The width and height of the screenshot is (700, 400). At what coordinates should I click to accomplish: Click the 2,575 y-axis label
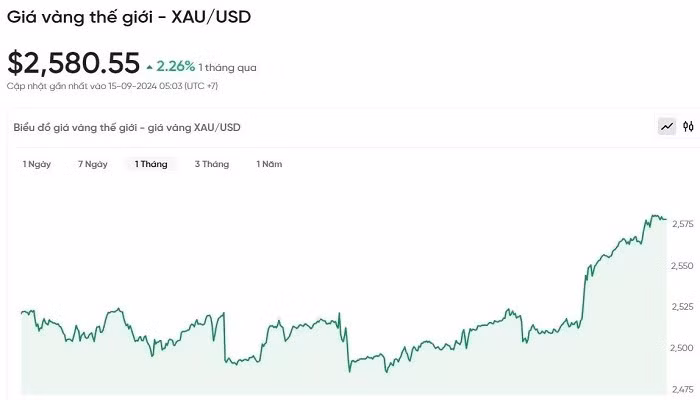[683, 224]
